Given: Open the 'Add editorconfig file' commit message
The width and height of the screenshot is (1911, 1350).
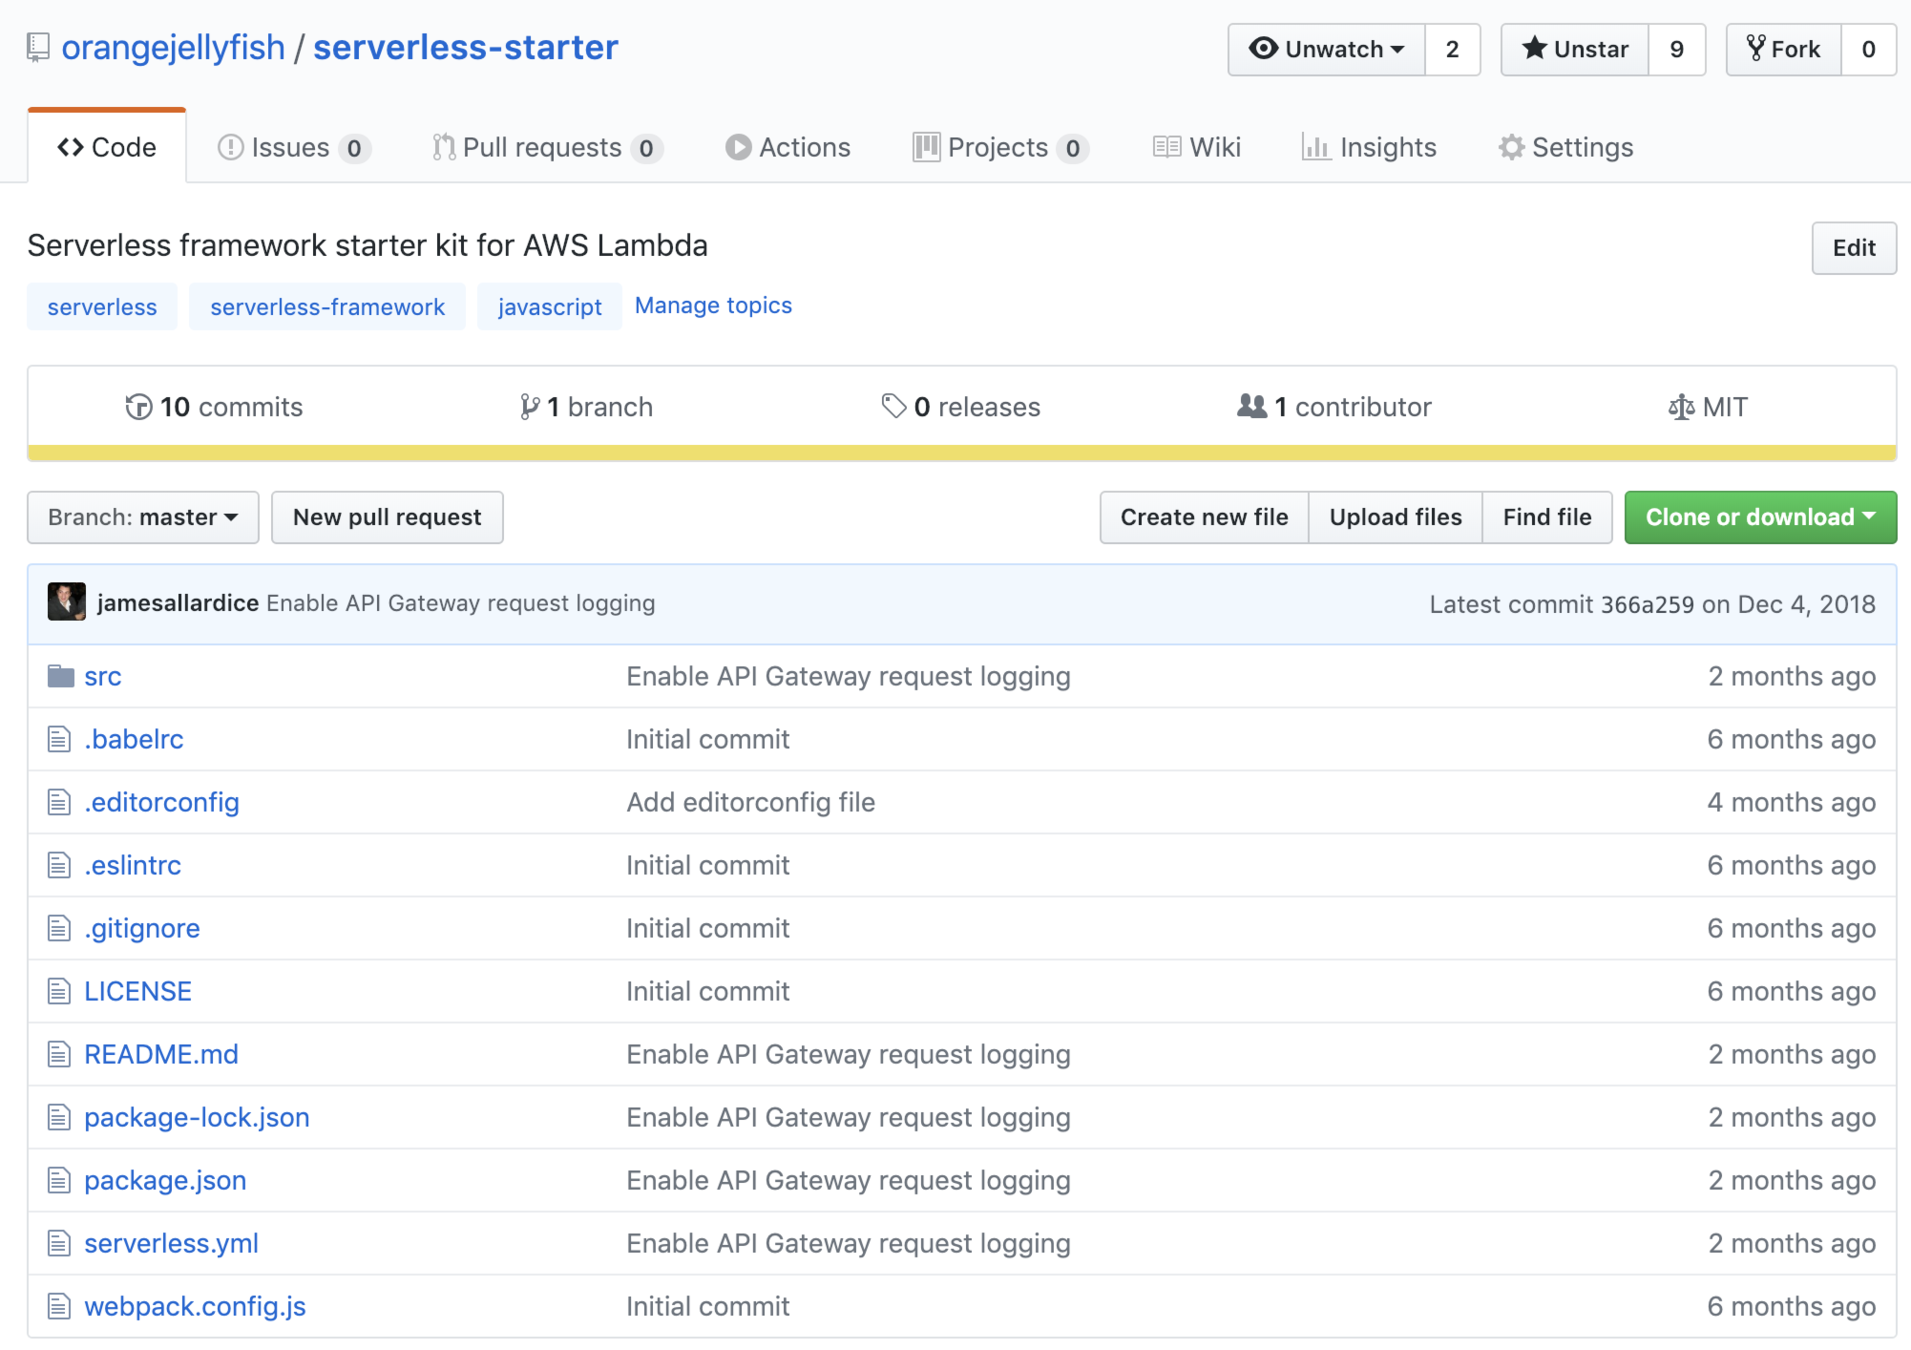Looking at the screenshot, I should [x=751, y=802].
